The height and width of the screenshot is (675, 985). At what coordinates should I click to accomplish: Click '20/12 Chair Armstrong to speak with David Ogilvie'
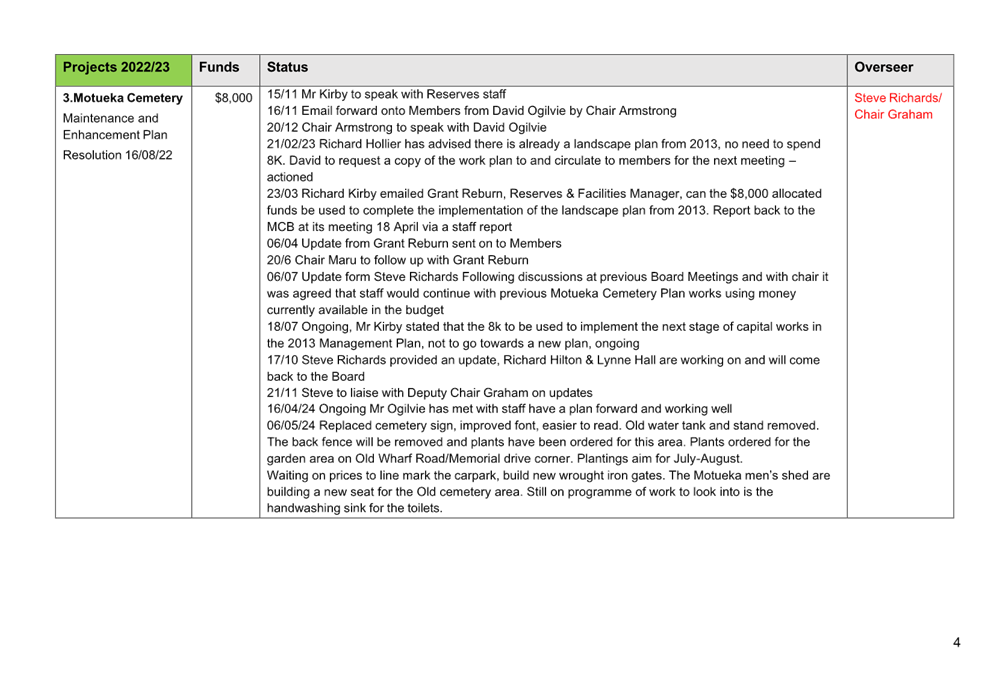[406, 127]
